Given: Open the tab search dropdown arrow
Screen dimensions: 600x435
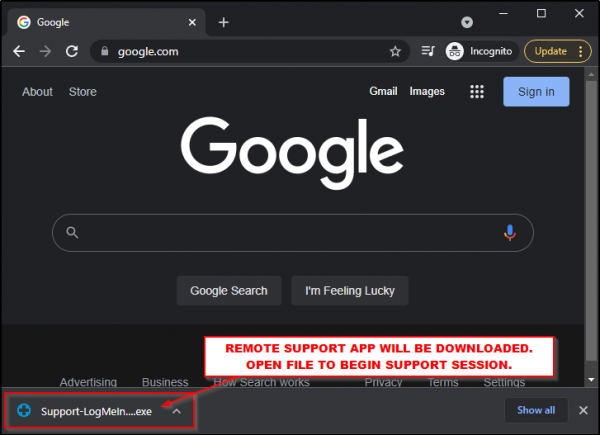Looking at the screenshot, I should [466, 22].
